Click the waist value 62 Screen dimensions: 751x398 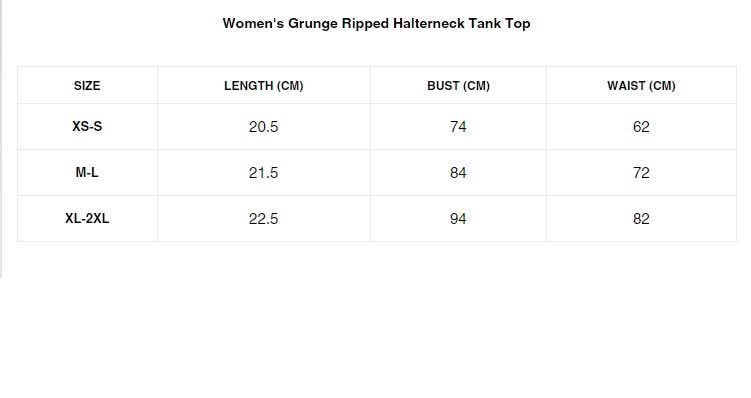641,127
